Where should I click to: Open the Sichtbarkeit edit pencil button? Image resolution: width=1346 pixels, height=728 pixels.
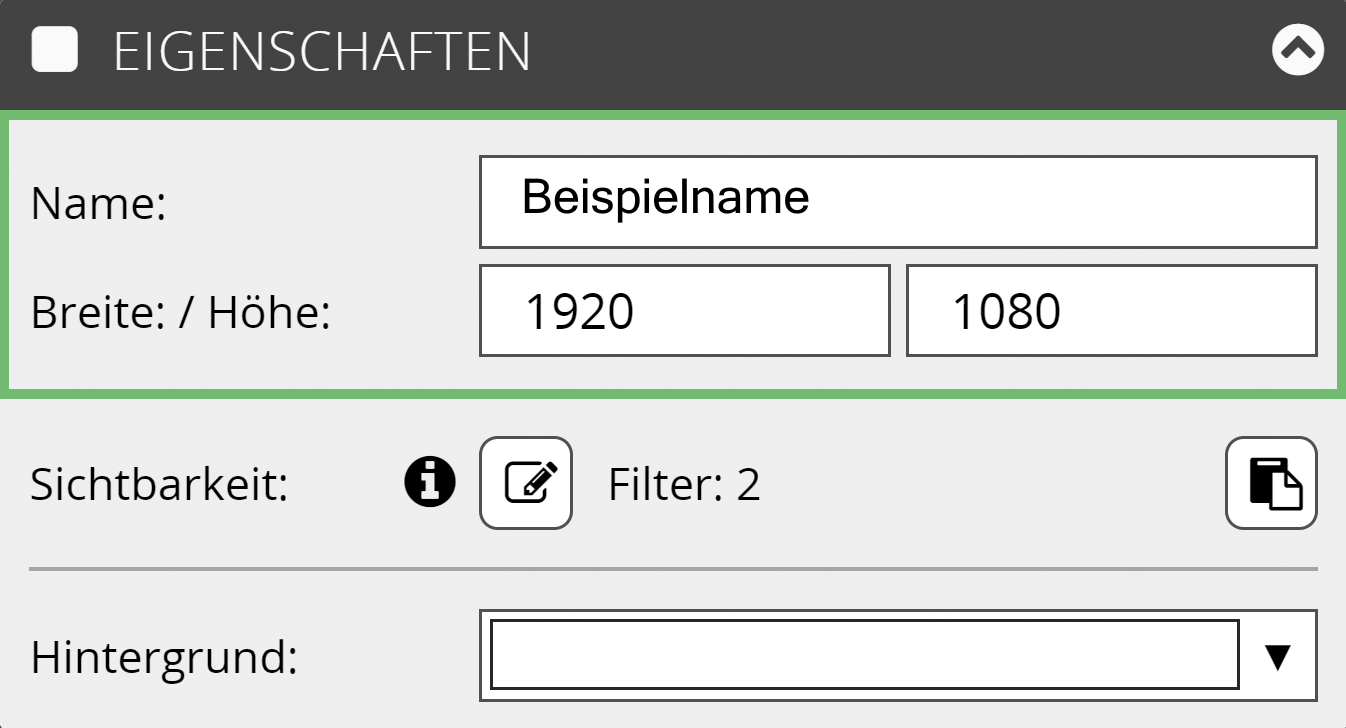click(x=526, y=483)
